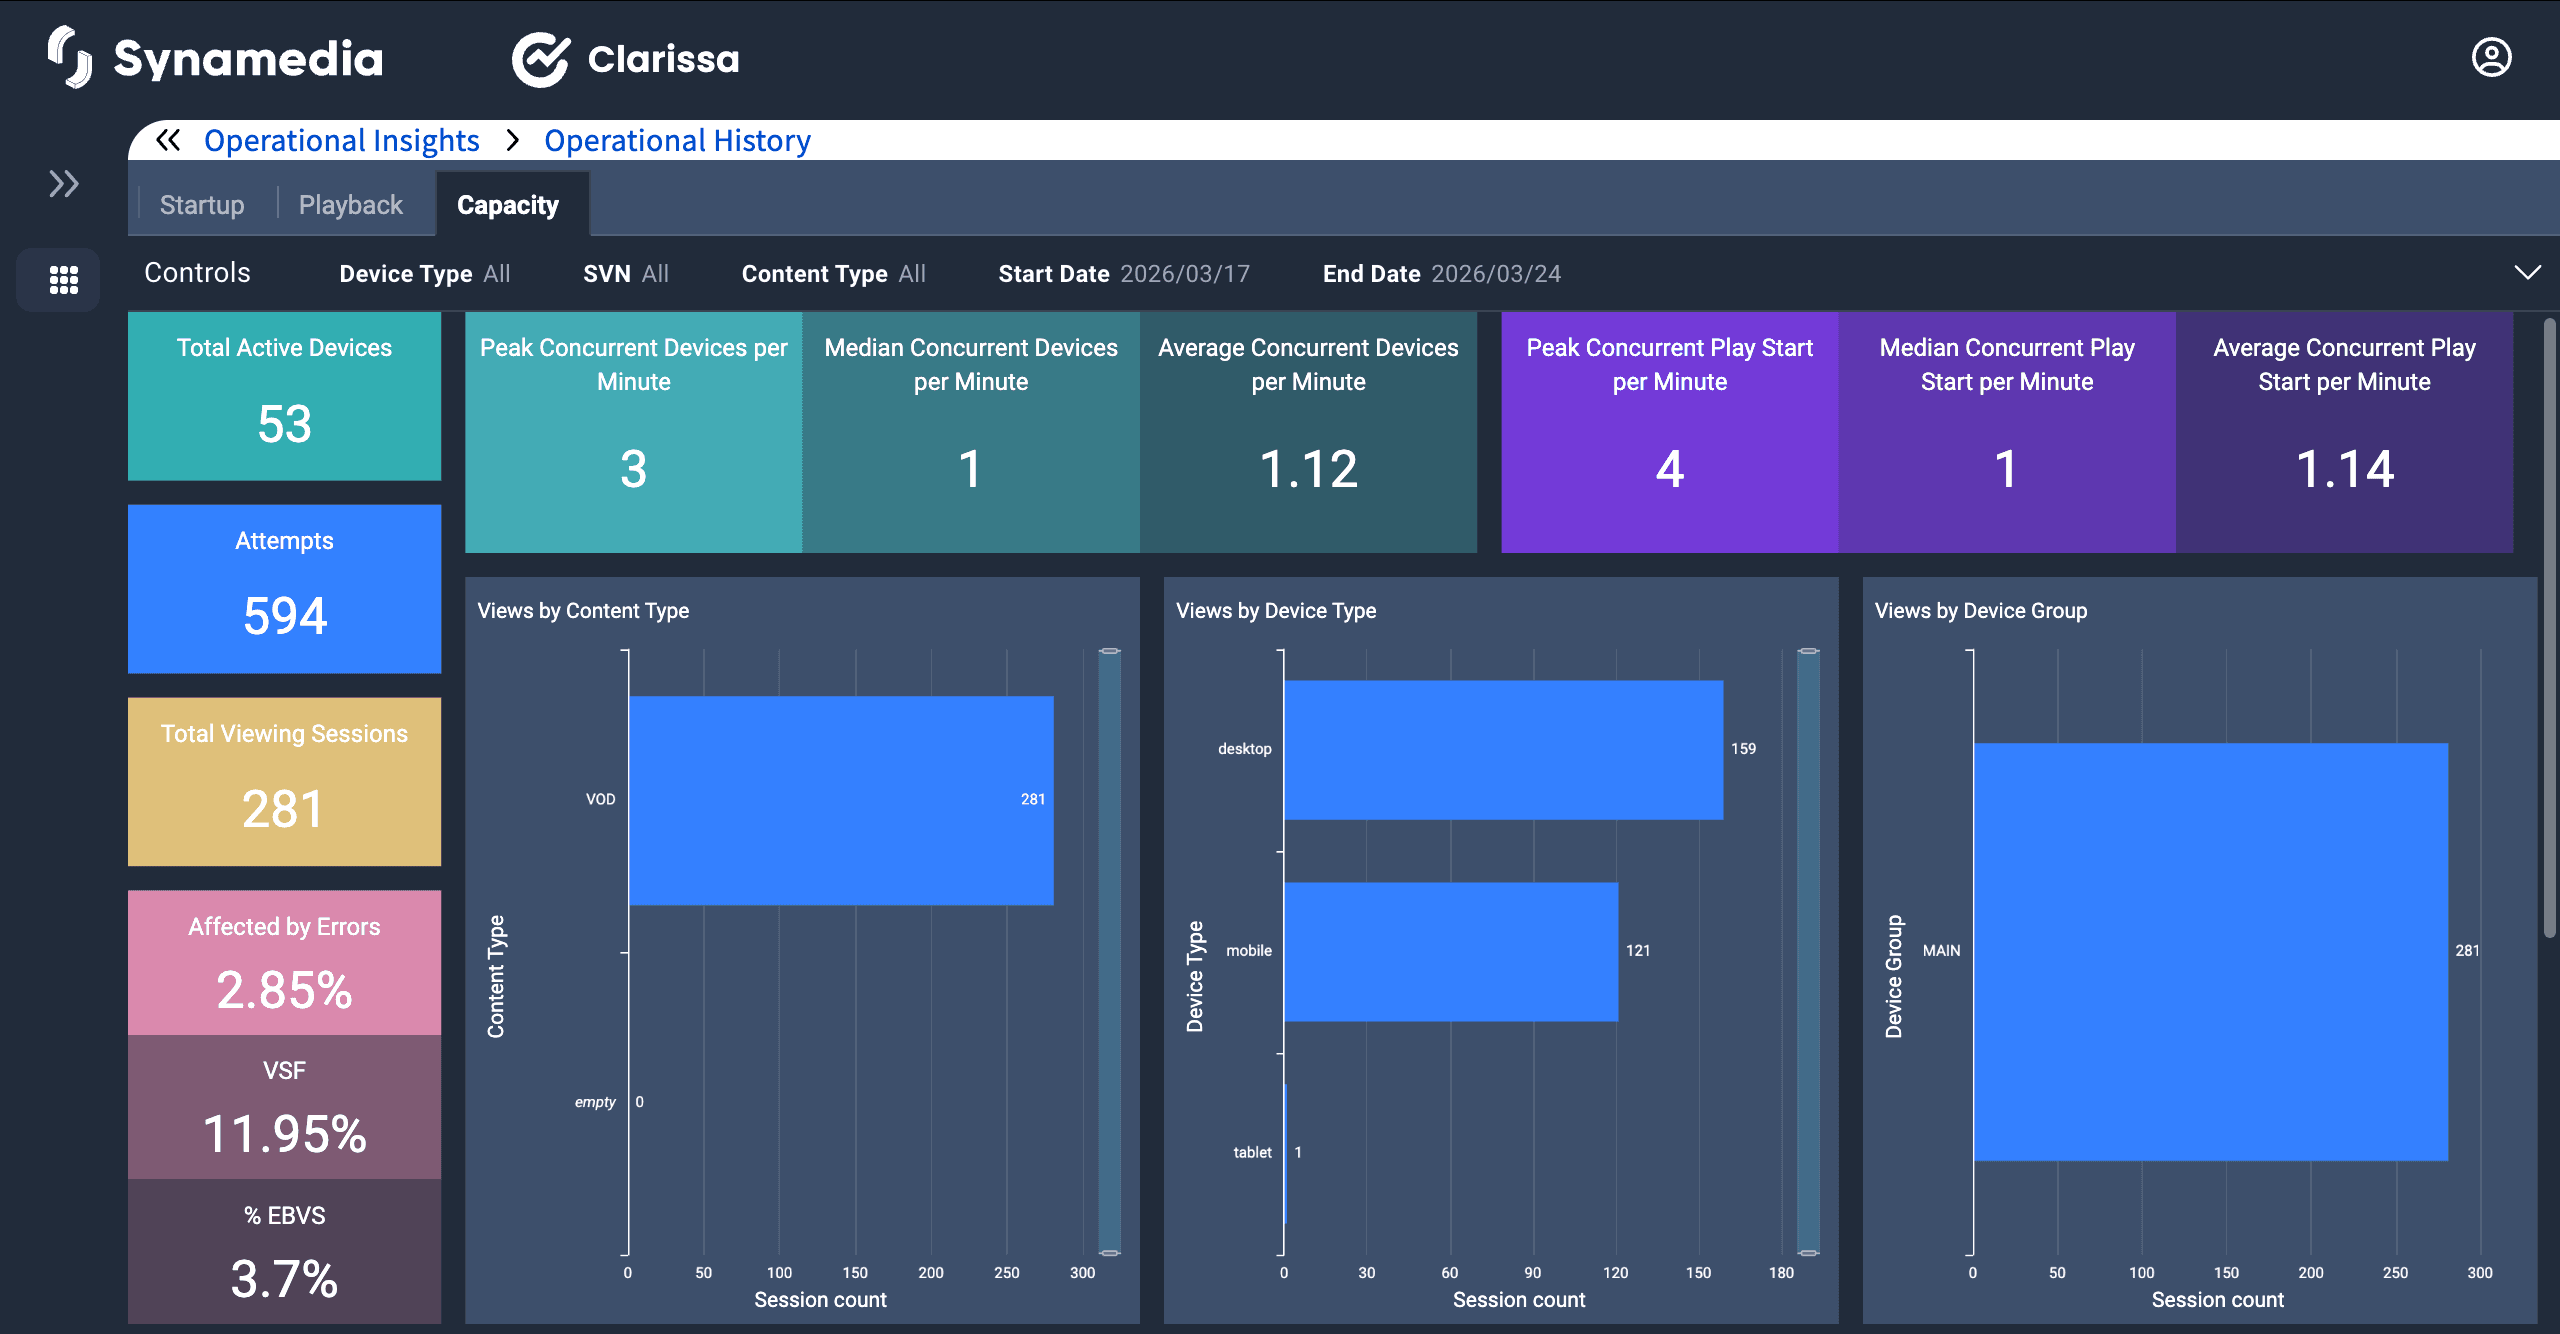The width and height of the screenshot is (2560, 1334).
Task: Click the double-left back arrows in breadcrumb
Action: 168,141
